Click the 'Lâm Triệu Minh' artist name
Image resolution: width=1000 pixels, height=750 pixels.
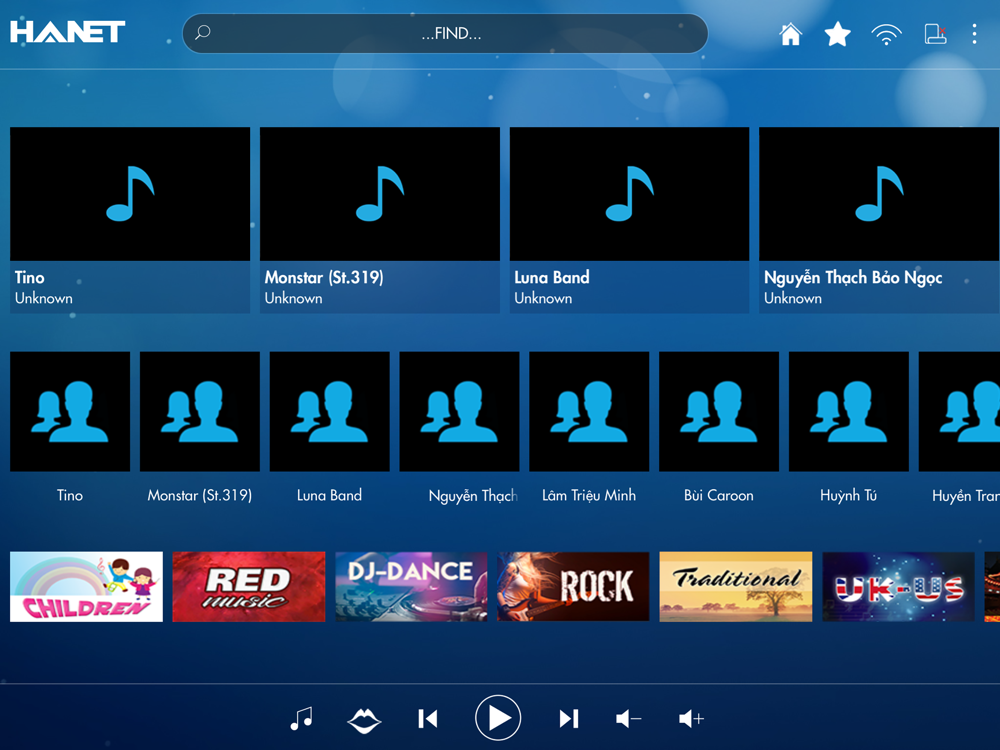(x=589, y=495)
